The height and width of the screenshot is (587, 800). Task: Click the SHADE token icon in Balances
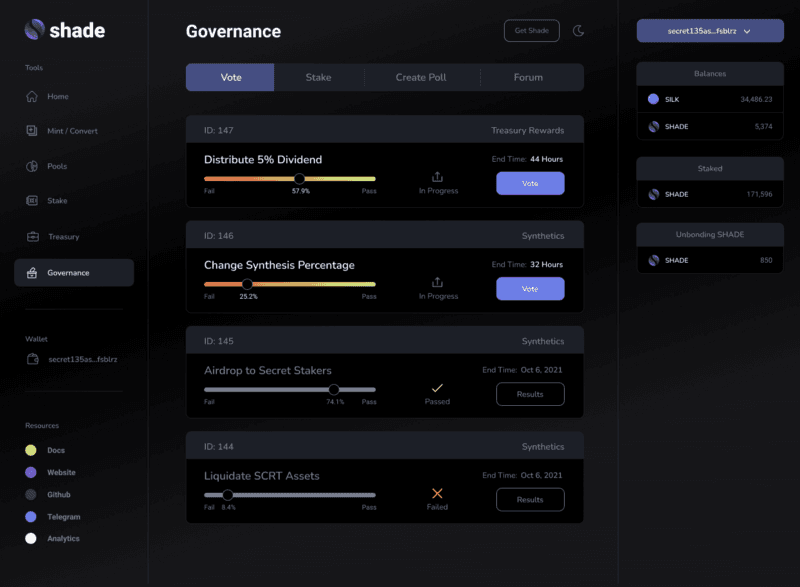click(x=654, y=126)
